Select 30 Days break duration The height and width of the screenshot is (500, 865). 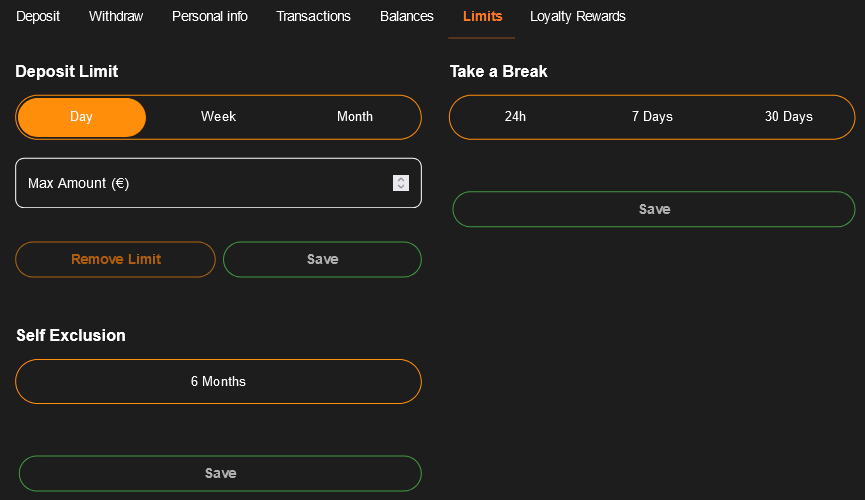(x=789, y=117)
